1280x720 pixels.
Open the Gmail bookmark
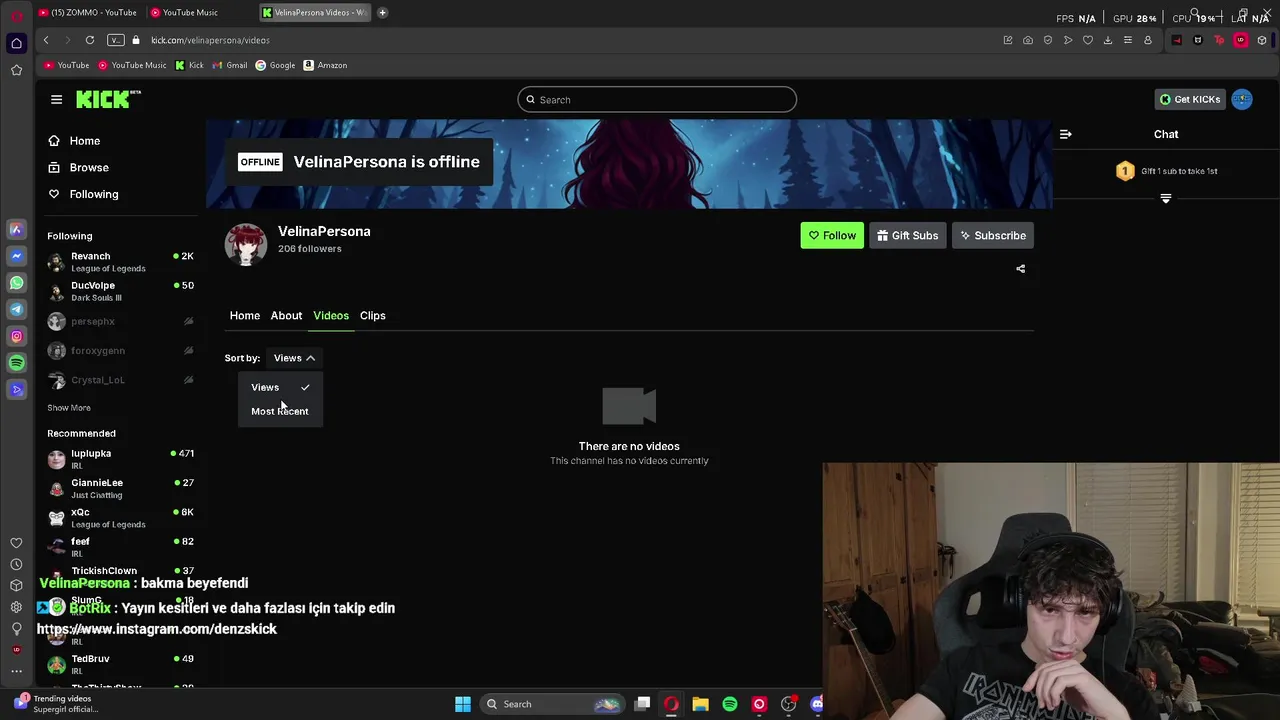pyautogui.click(x=230, y=65)
